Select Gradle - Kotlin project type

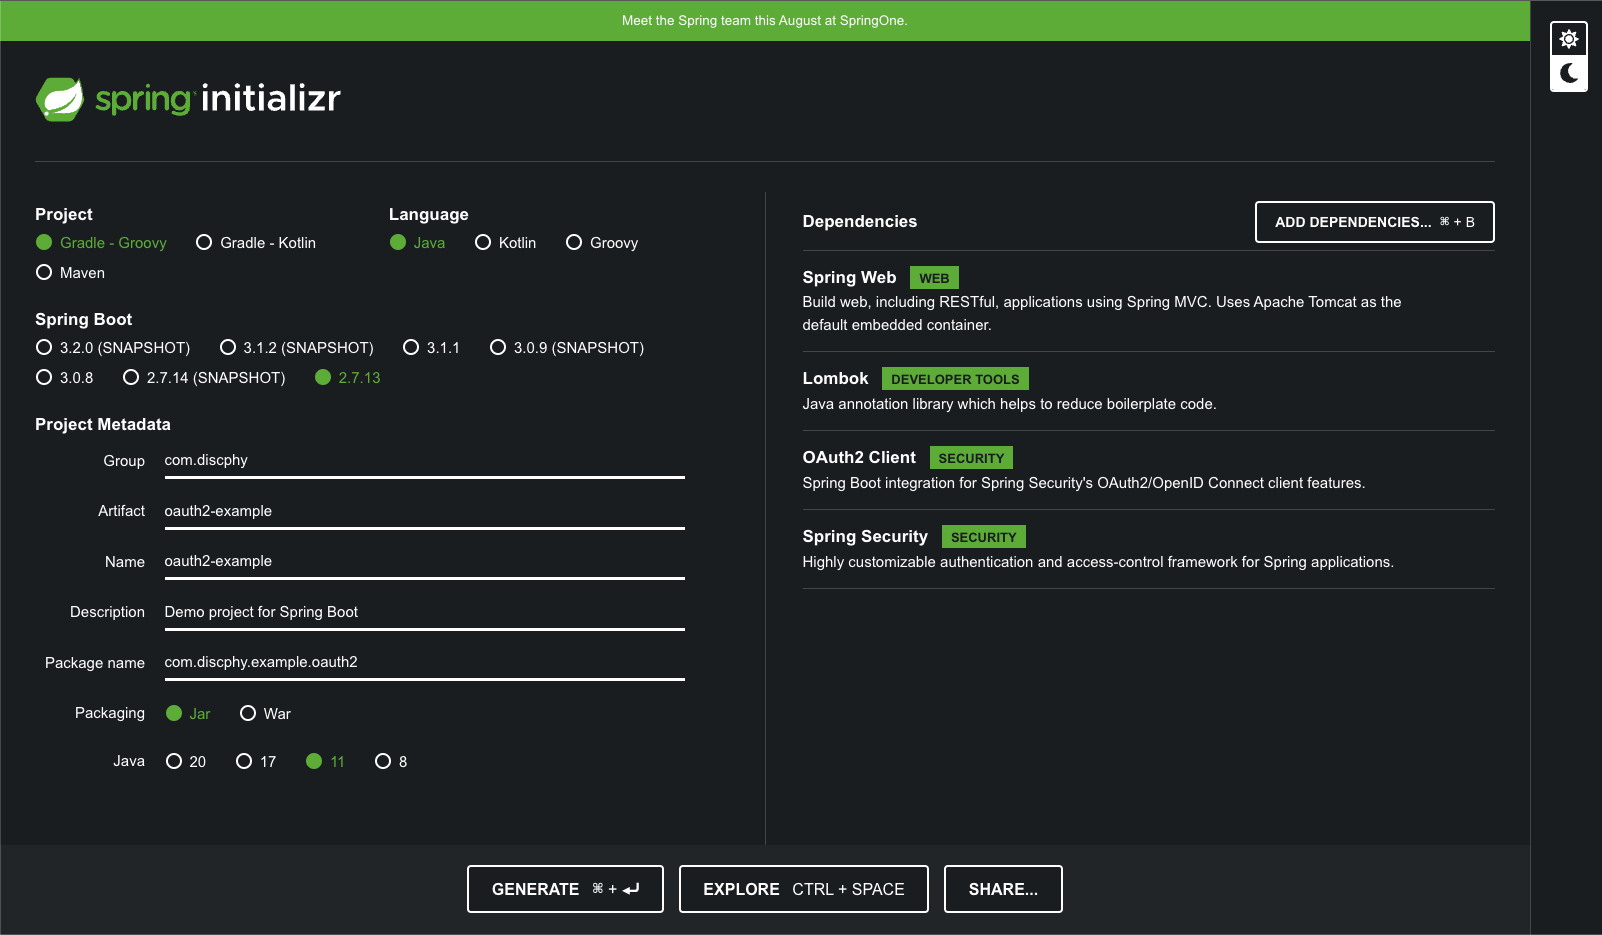[256, 243]
